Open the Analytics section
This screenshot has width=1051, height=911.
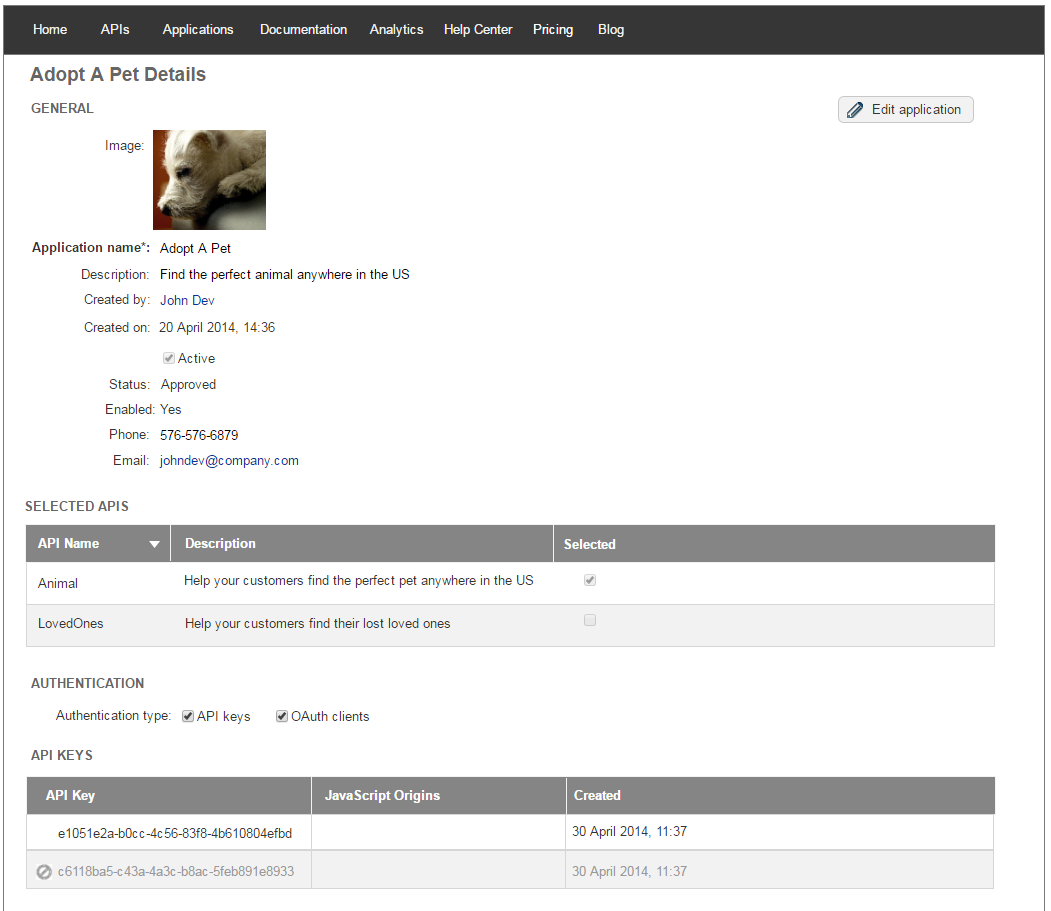(396, 29)
